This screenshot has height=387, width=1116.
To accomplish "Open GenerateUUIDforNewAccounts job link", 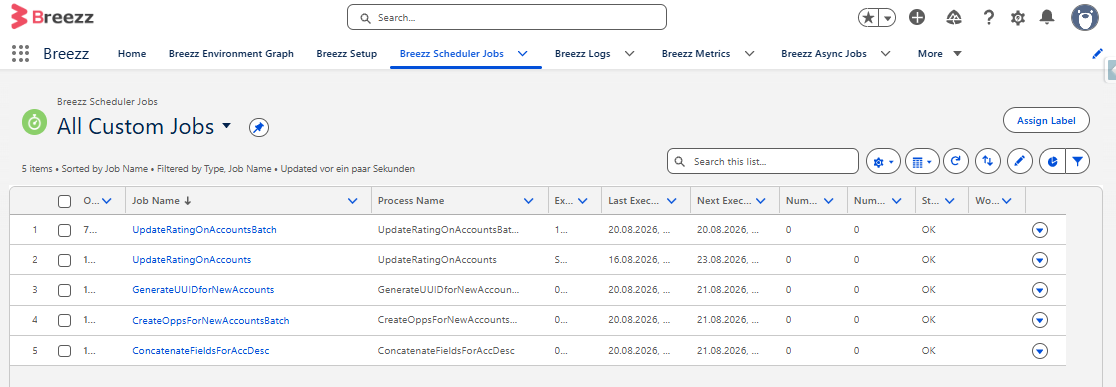I will tap(203, 290).
